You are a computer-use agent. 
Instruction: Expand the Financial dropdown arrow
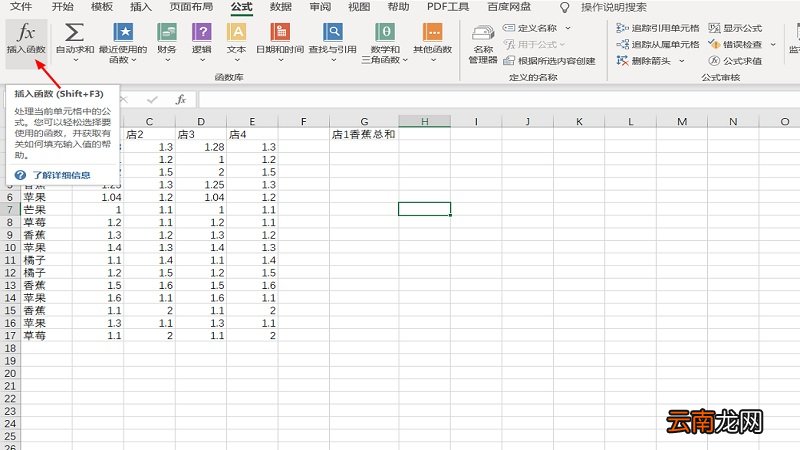click(167, 60)
